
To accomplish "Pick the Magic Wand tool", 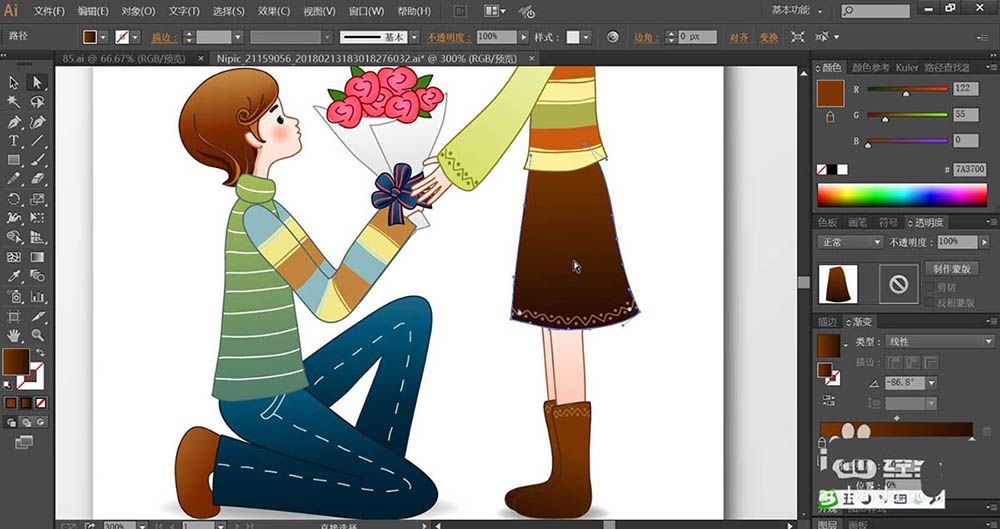I will [x=13, y=102].
